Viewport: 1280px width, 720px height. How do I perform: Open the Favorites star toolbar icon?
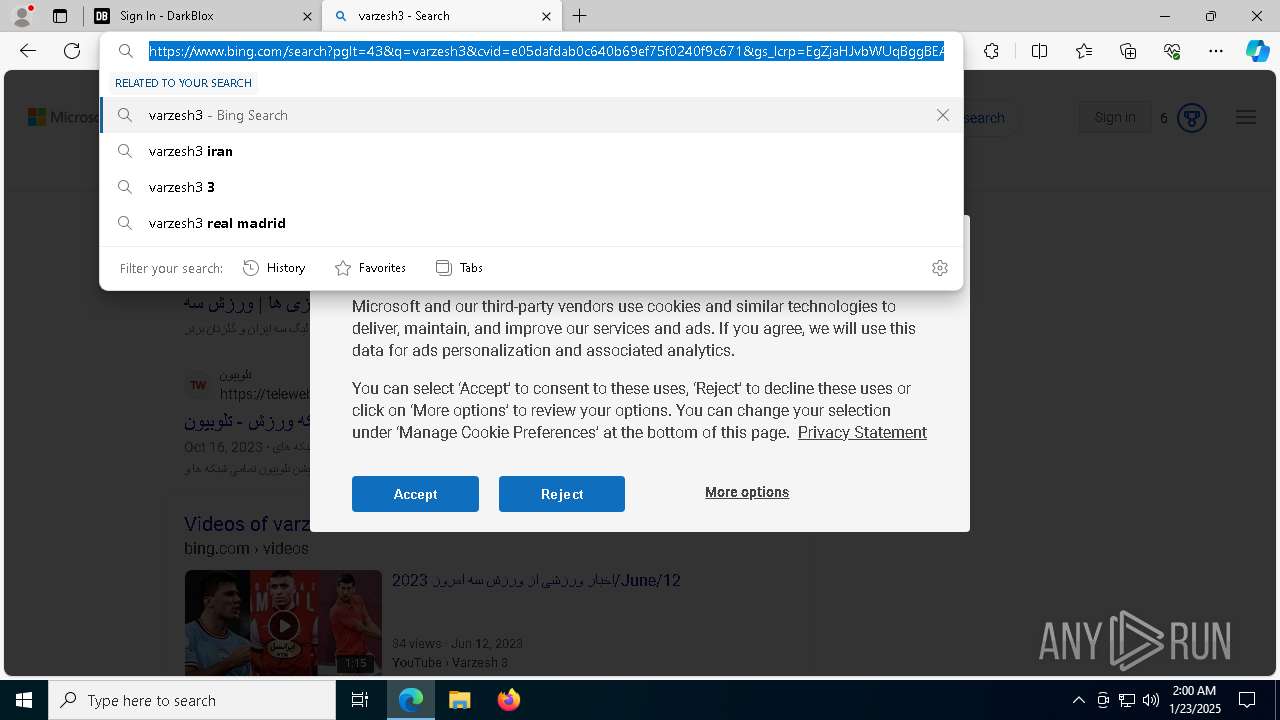(x=1084, y=51)
